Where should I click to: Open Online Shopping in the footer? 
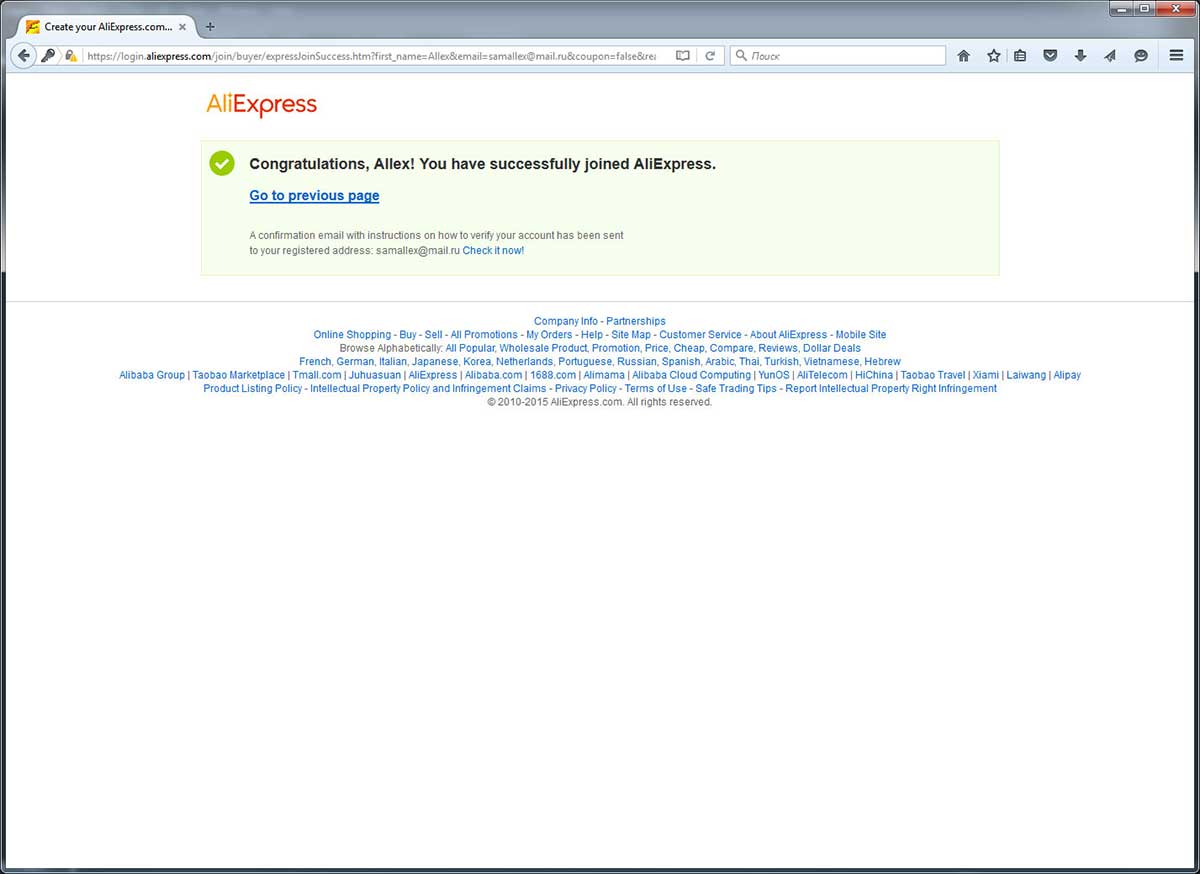click(x=352, y=335)
